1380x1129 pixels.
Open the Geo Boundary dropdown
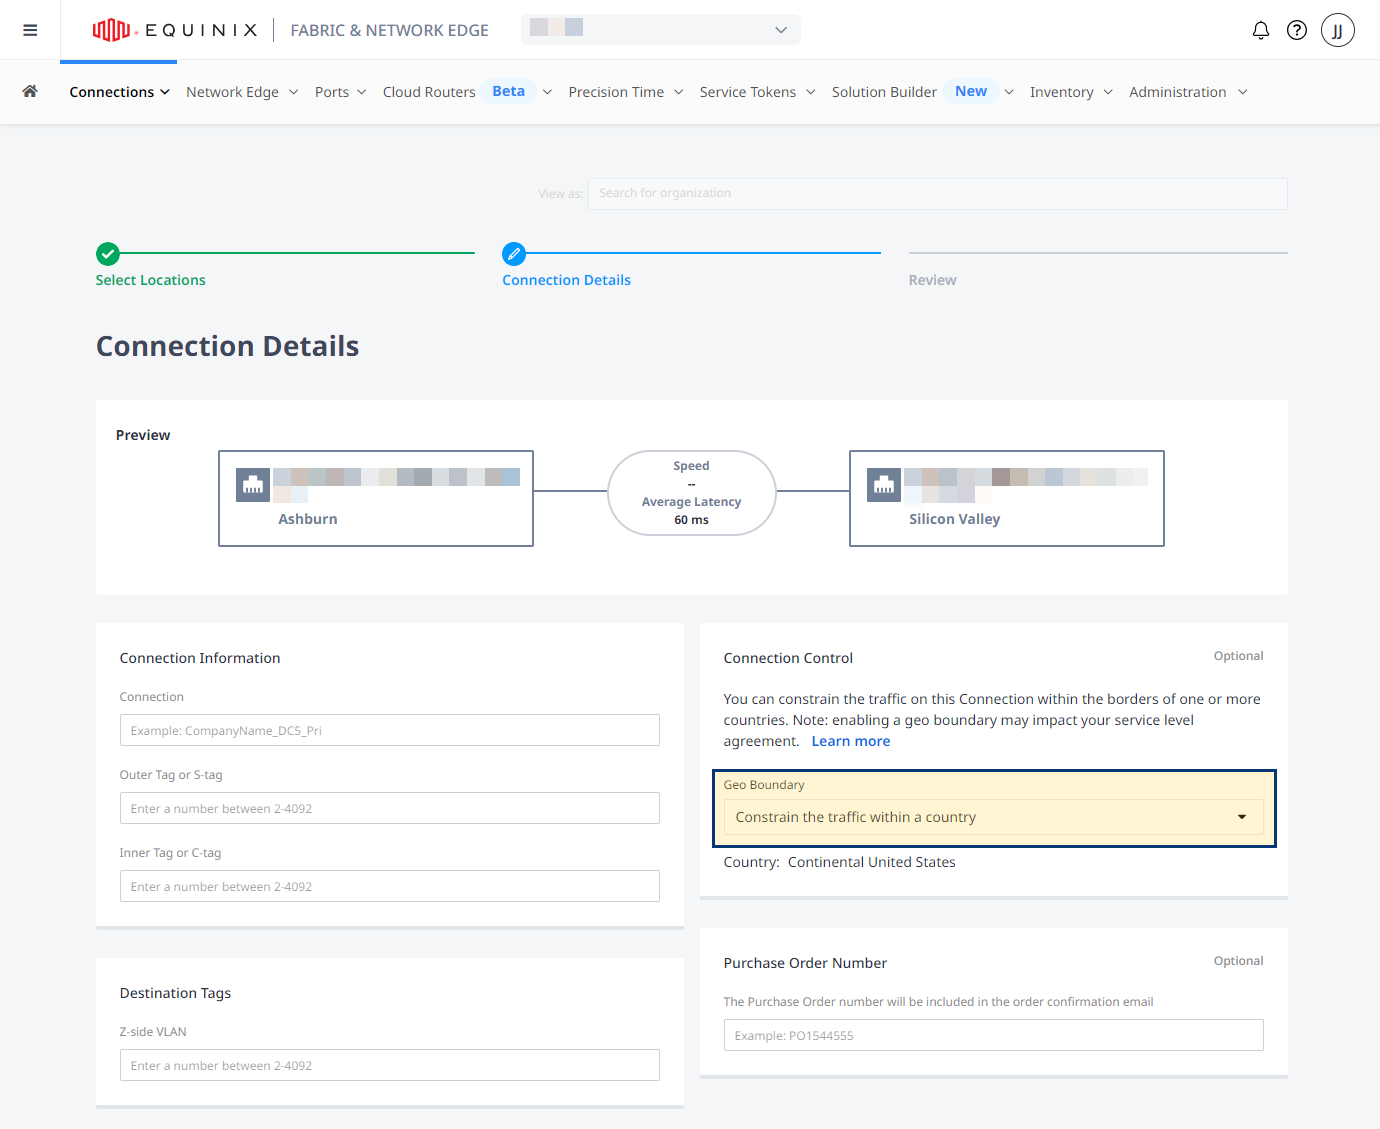click(994, 817)
